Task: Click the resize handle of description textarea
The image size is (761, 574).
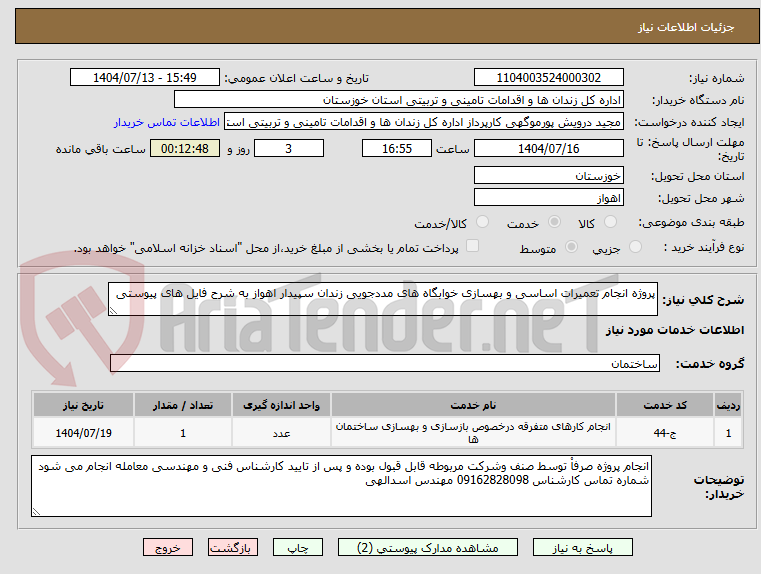Action: [113, 311]
